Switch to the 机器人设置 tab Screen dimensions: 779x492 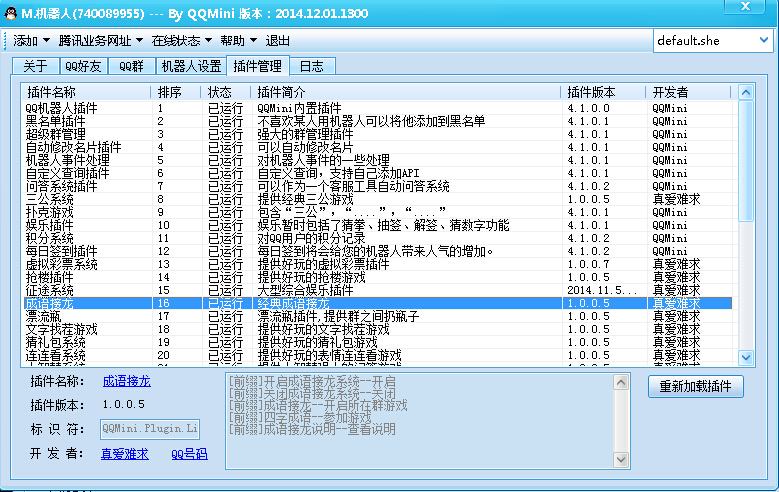click(x=191, y=66)
